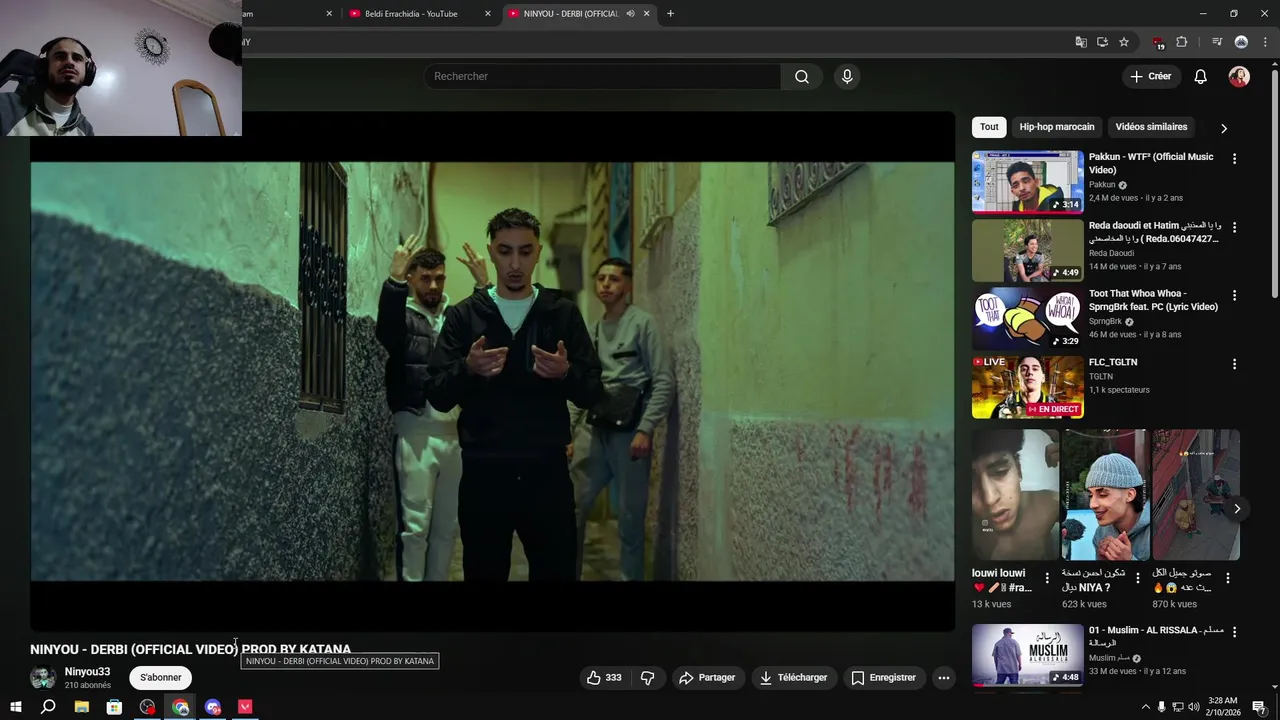Open Discord from taskbar
The width and height of the screenshot is (1280, 720).
coord(213,707)
